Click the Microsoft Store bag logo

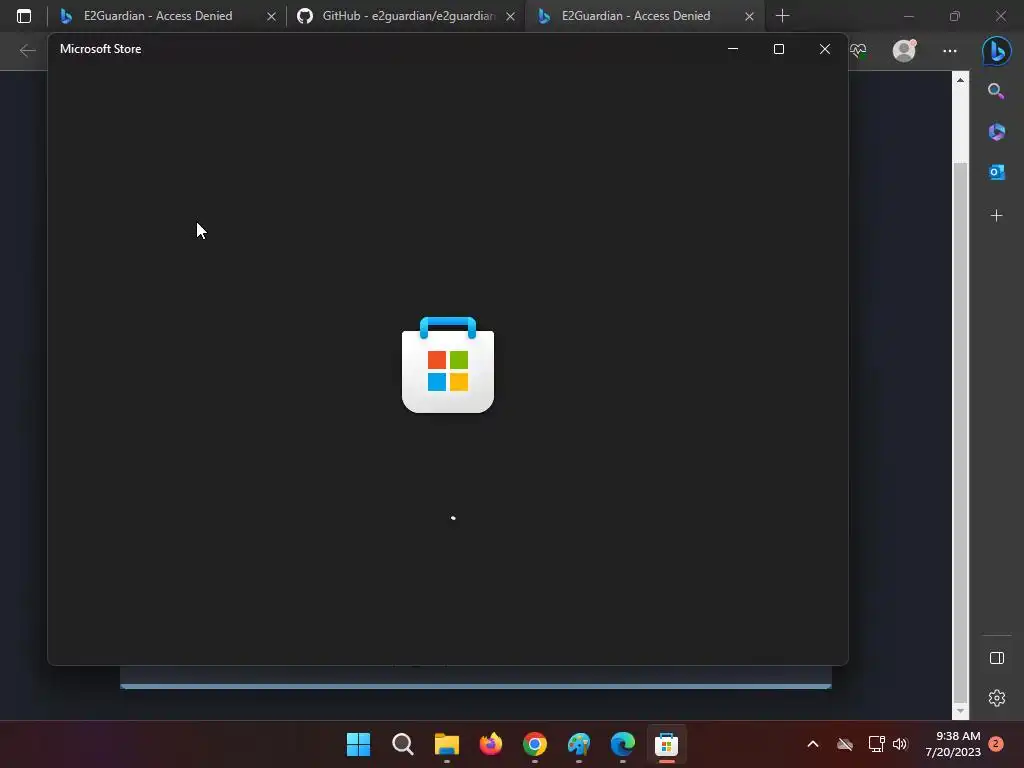click(448, 365)
